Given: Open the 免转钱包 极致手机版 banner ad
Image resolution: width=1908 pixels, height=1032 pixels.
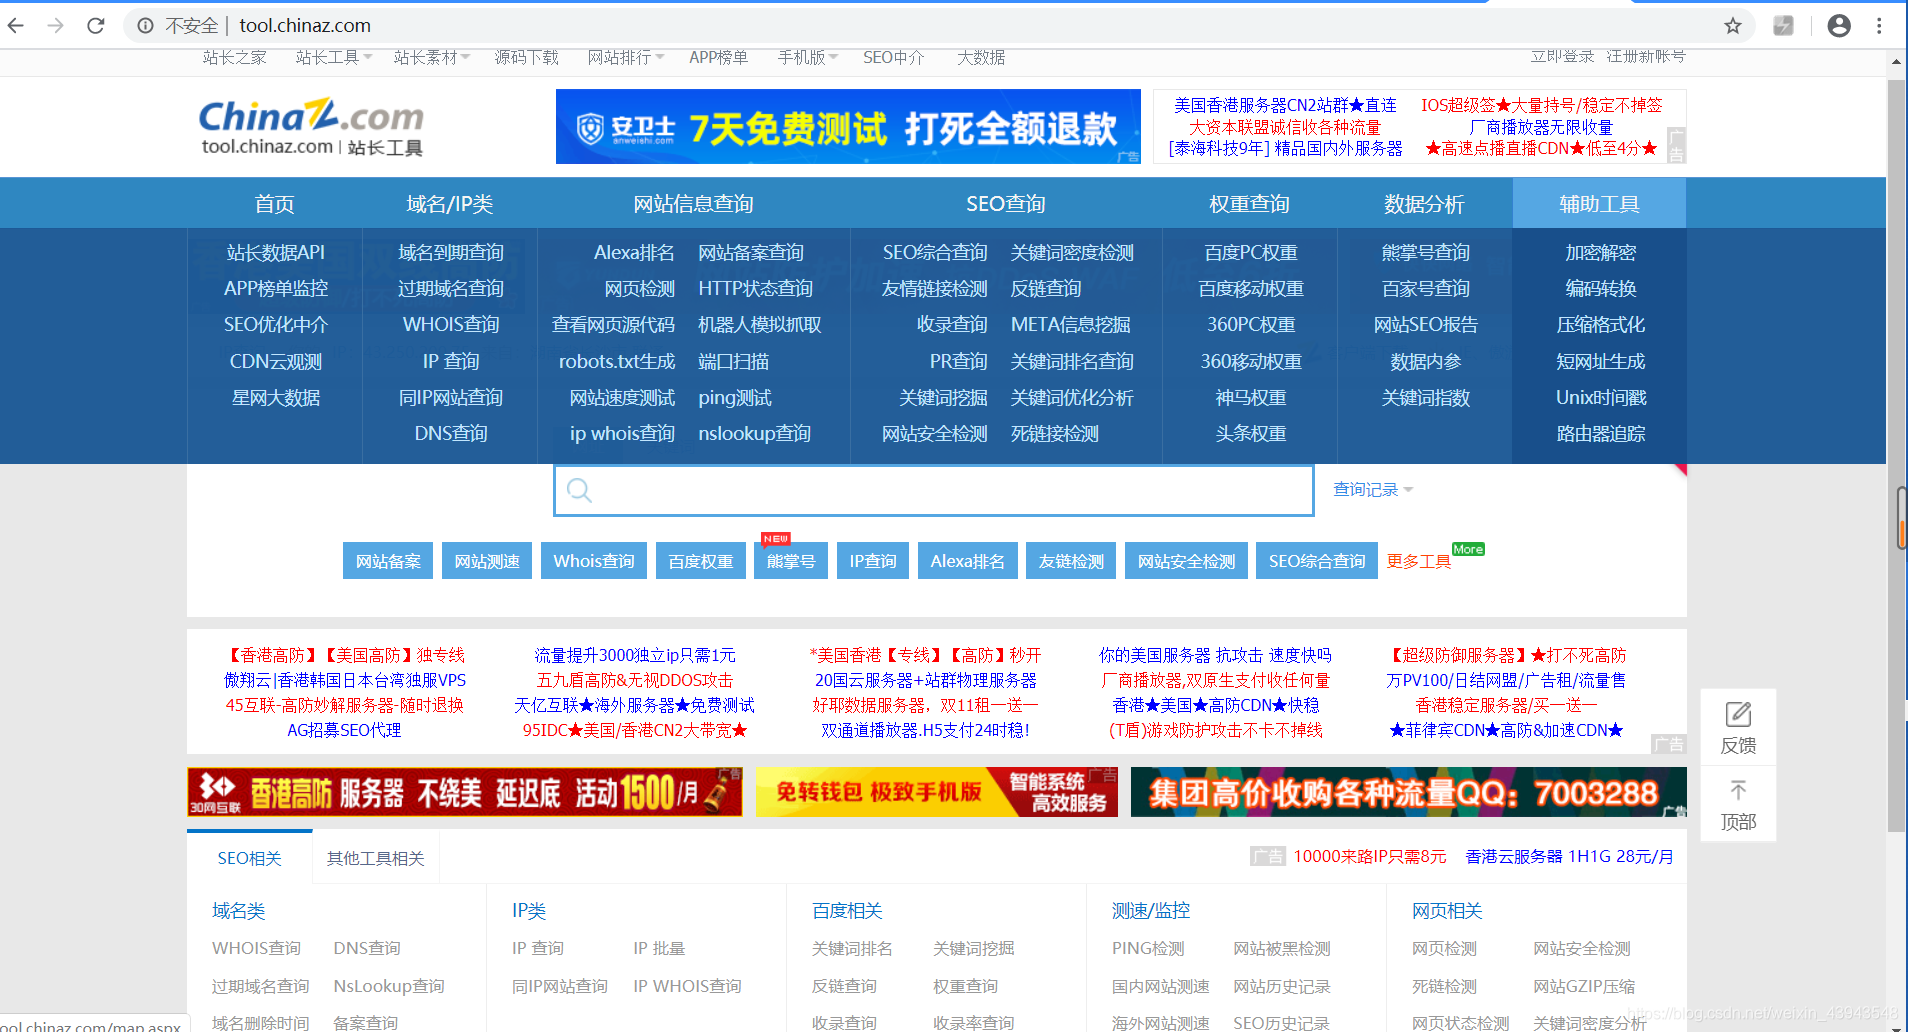Looking at the screenshot, I should tap(937, 793).
